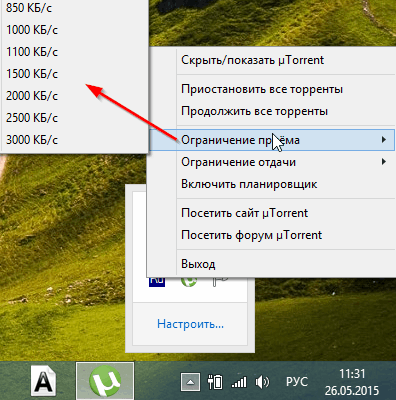Viewport: 396px width, 400px height.
Task: Expand the Ограничение отдачи arrow
Action: click(x=384, y=162)
